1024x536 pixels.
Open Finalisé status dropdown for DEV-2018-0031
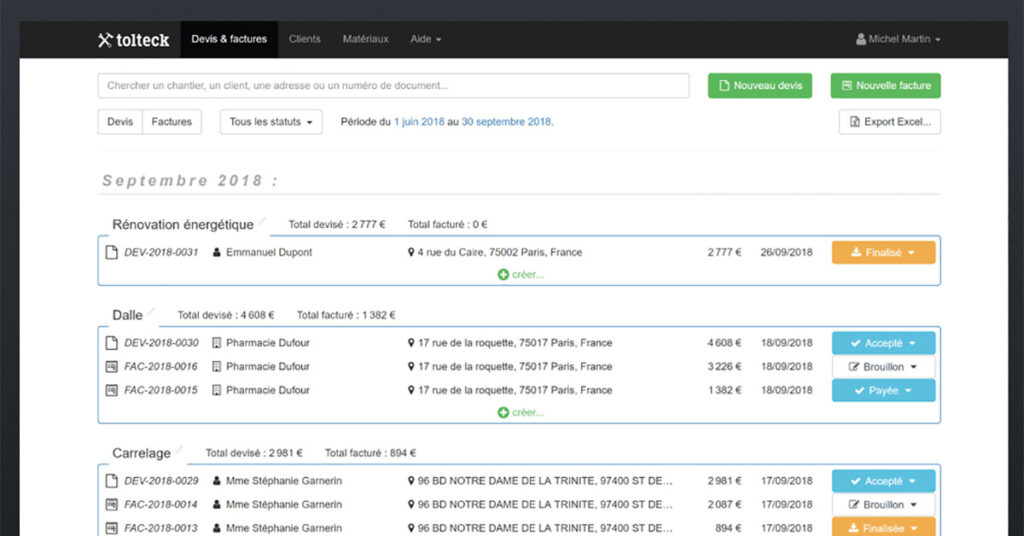click(x=883, y=253)
